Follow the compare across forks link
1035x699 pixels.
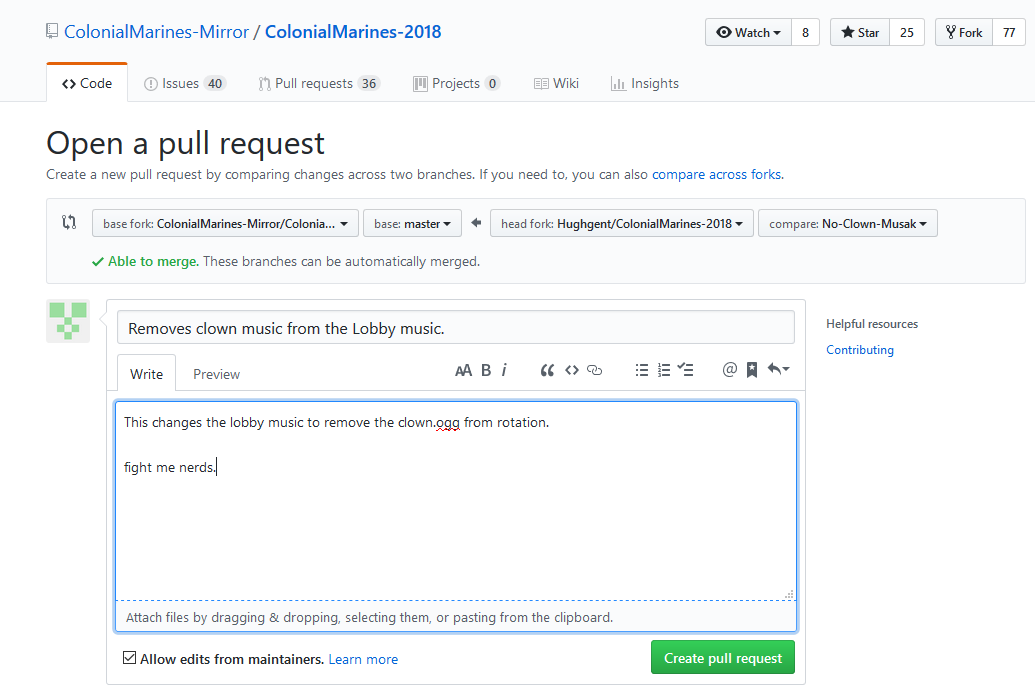(x=717, y=174)
